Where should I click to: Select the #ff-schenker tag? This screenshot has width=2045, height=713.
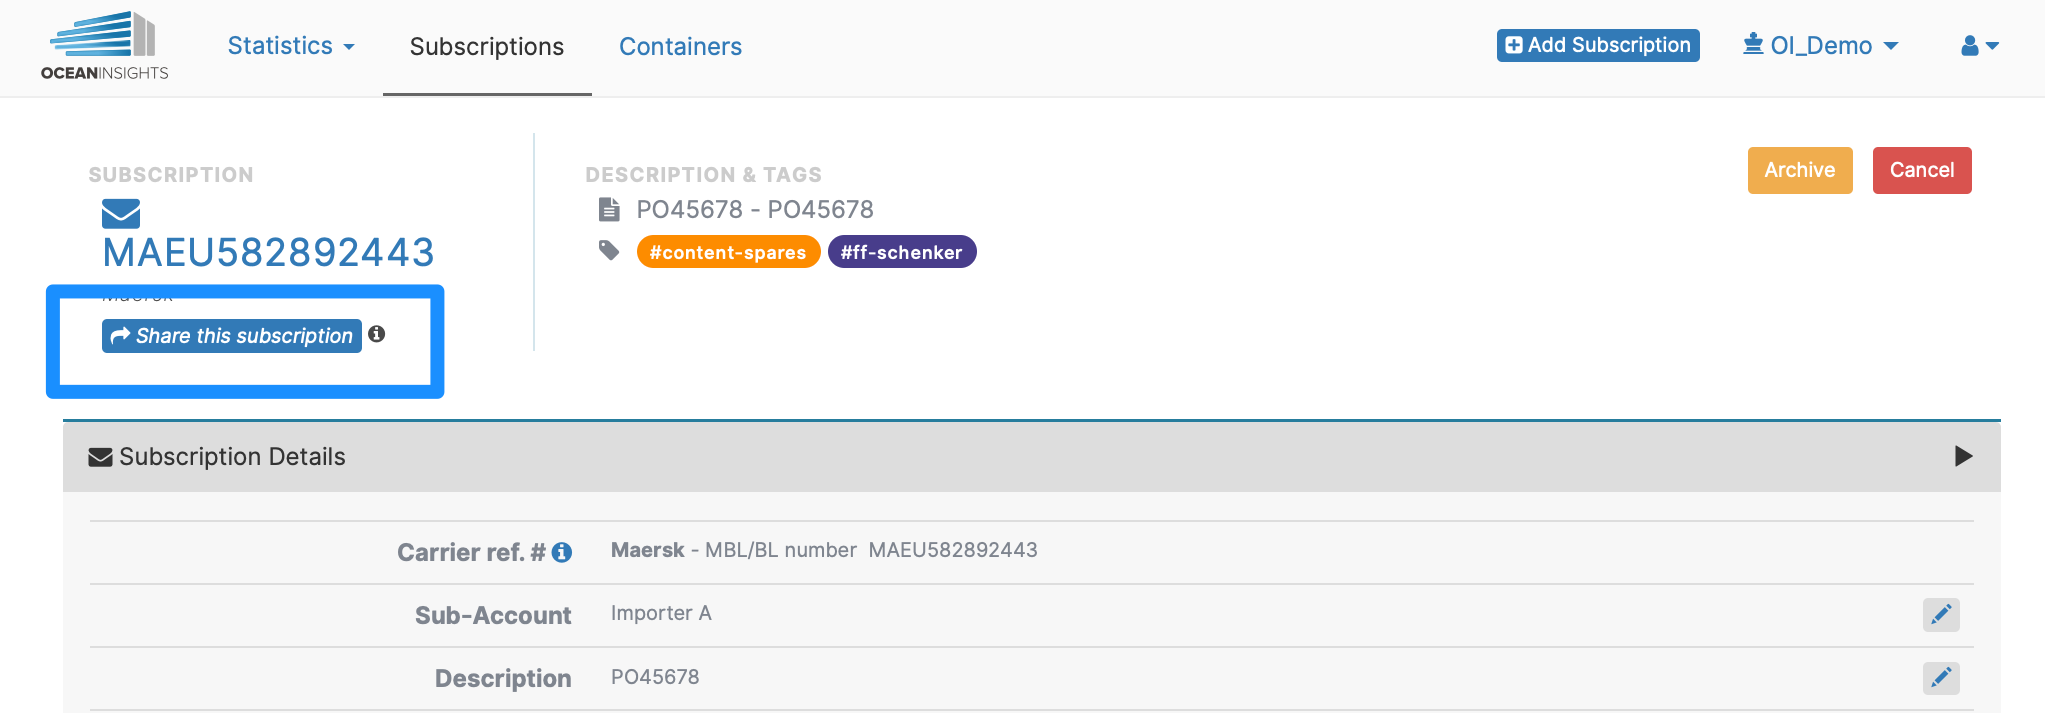point(902,252)
